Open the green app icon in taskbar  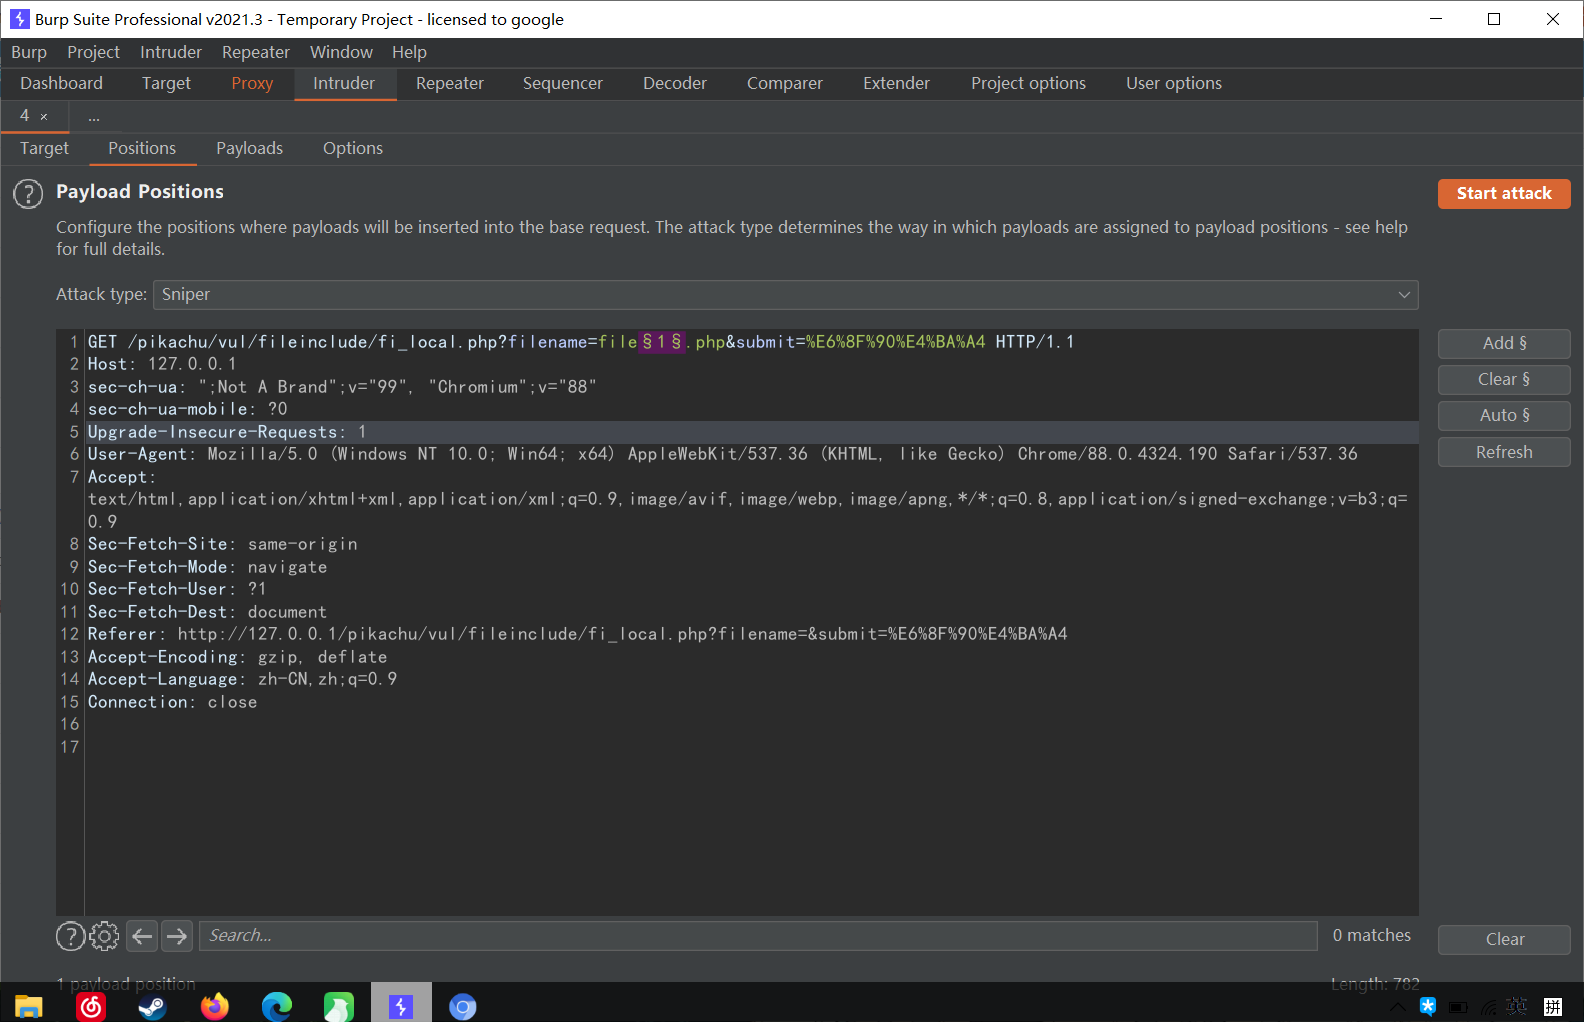339,1006
